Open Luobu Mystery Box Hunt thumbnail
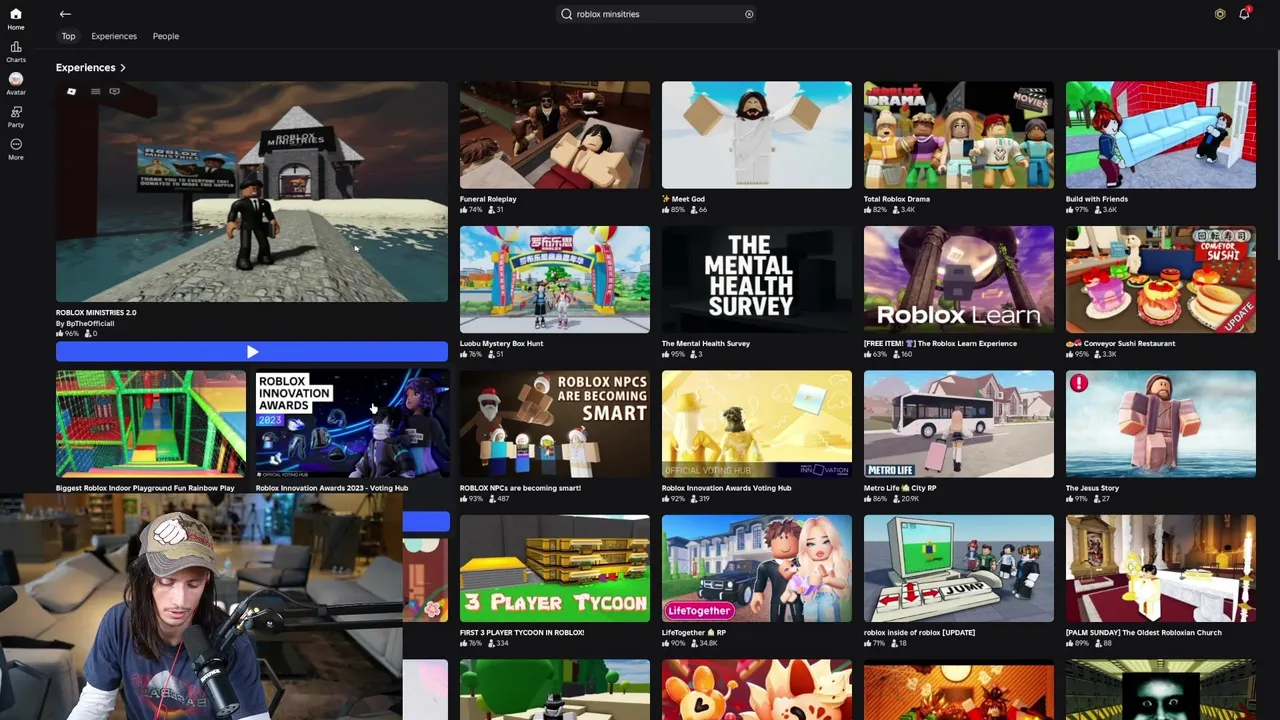This screenshot has height=720, width=1280. (554, 280)
